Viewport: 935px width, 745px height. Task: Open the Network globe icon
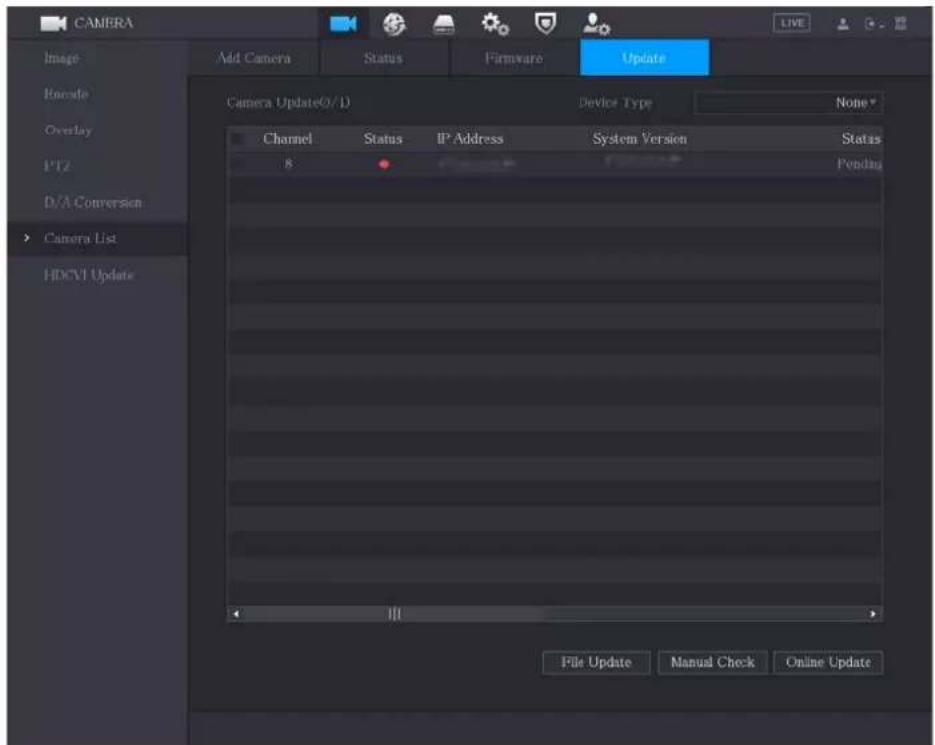394,24
